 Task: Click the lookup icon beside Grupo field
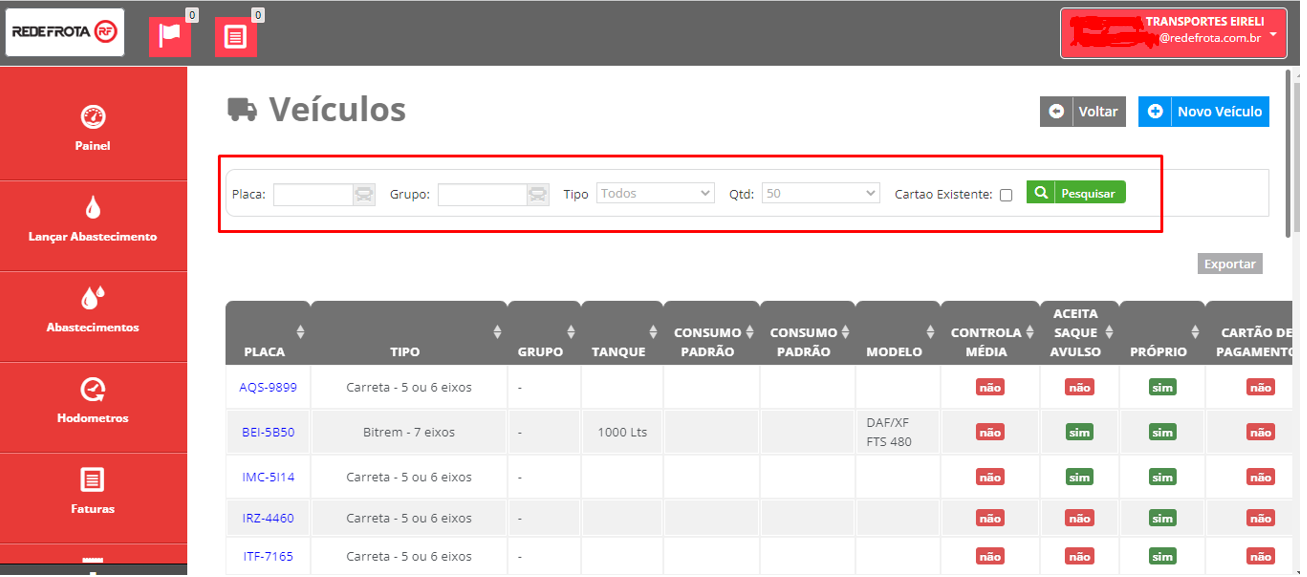point(538,194)
